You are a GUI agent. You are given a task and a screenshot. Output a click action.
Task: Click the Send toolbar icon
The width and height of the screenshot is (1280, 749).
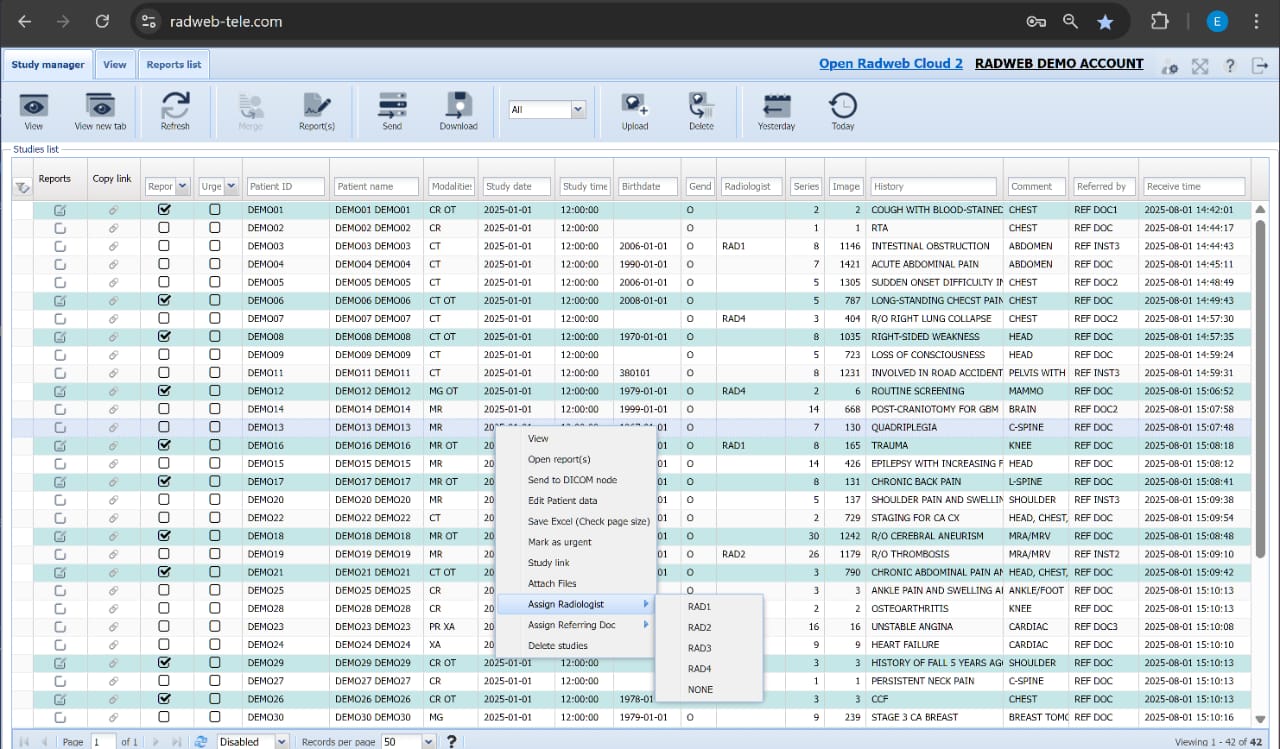click(x=392, y=105)
